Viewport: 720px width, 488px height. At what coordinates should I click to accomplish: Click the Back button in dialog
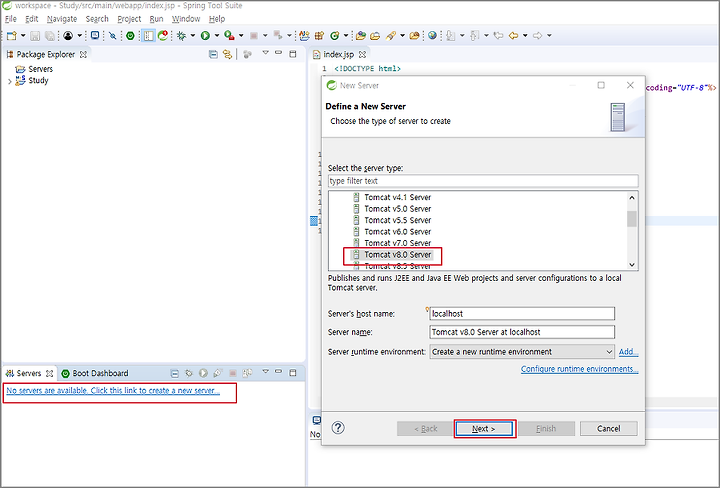tap(425, 429)
